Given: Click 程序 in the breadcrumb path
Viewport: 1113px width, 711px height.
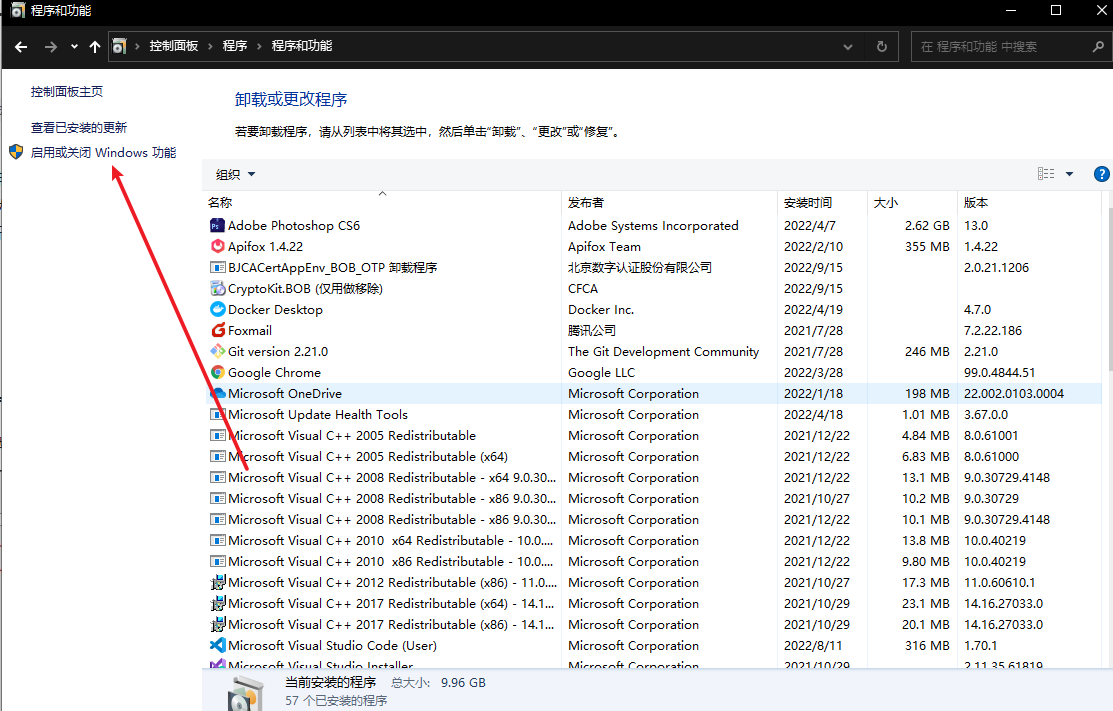Looking at the screenshot, I should point(234,46).
